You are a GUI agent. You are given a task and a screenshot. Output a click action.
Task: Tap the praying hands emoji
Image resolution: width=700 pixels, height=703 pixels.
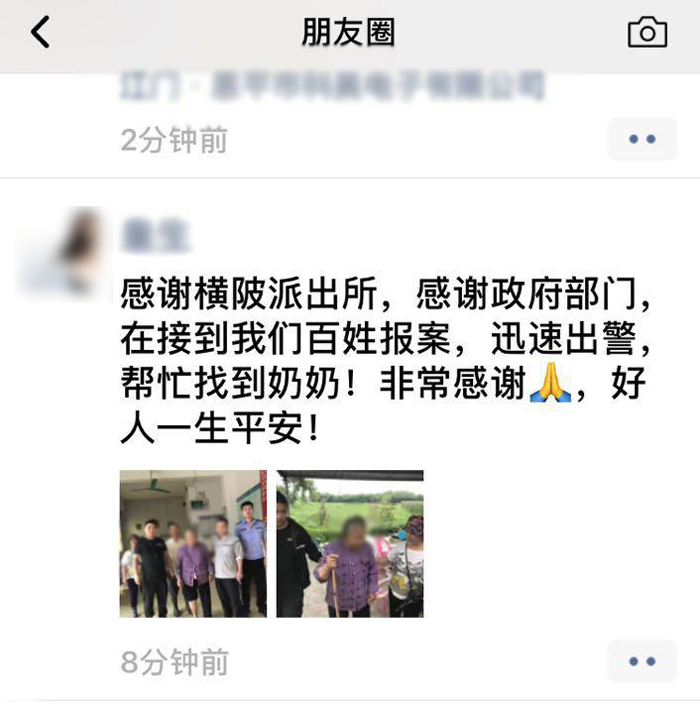(x=550, y=382)
